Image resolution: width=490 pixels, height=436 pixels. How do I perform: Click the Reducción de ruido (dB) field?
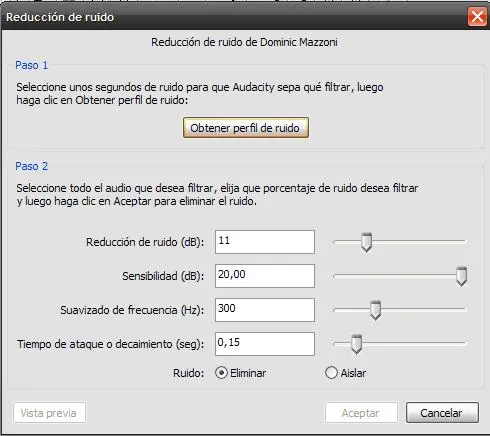click(265, 242)
